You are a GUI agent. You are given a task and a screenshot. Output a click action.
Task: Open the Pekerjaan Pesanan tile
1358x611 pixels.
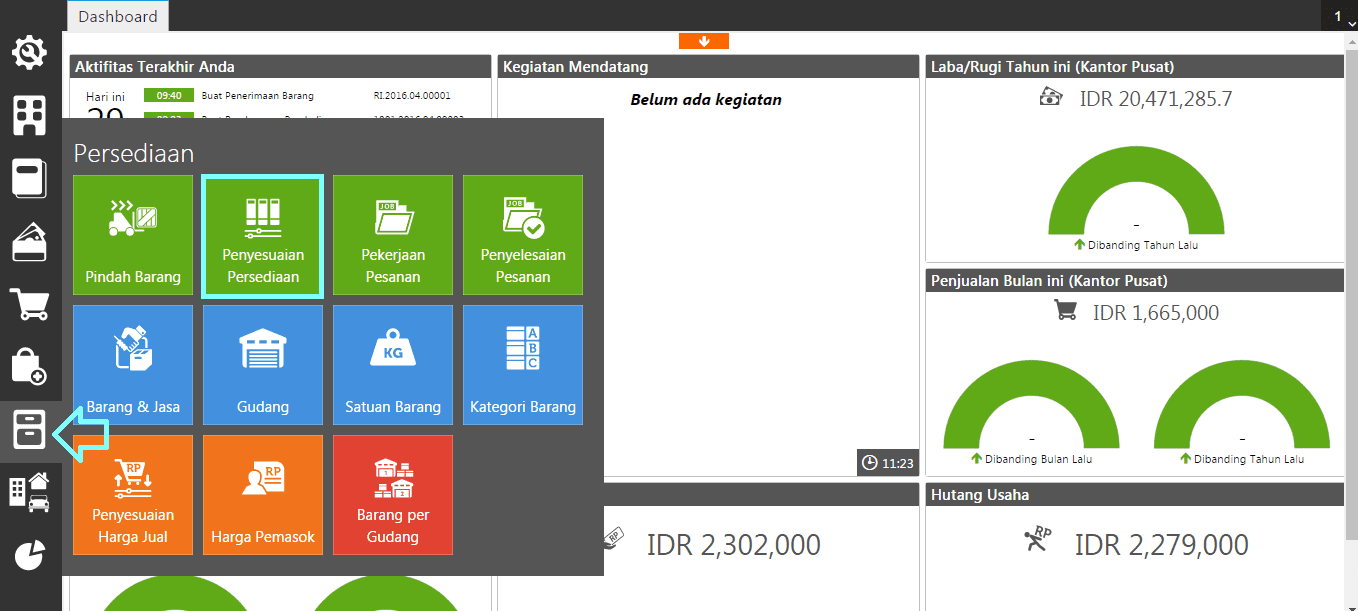coord(393,236)
